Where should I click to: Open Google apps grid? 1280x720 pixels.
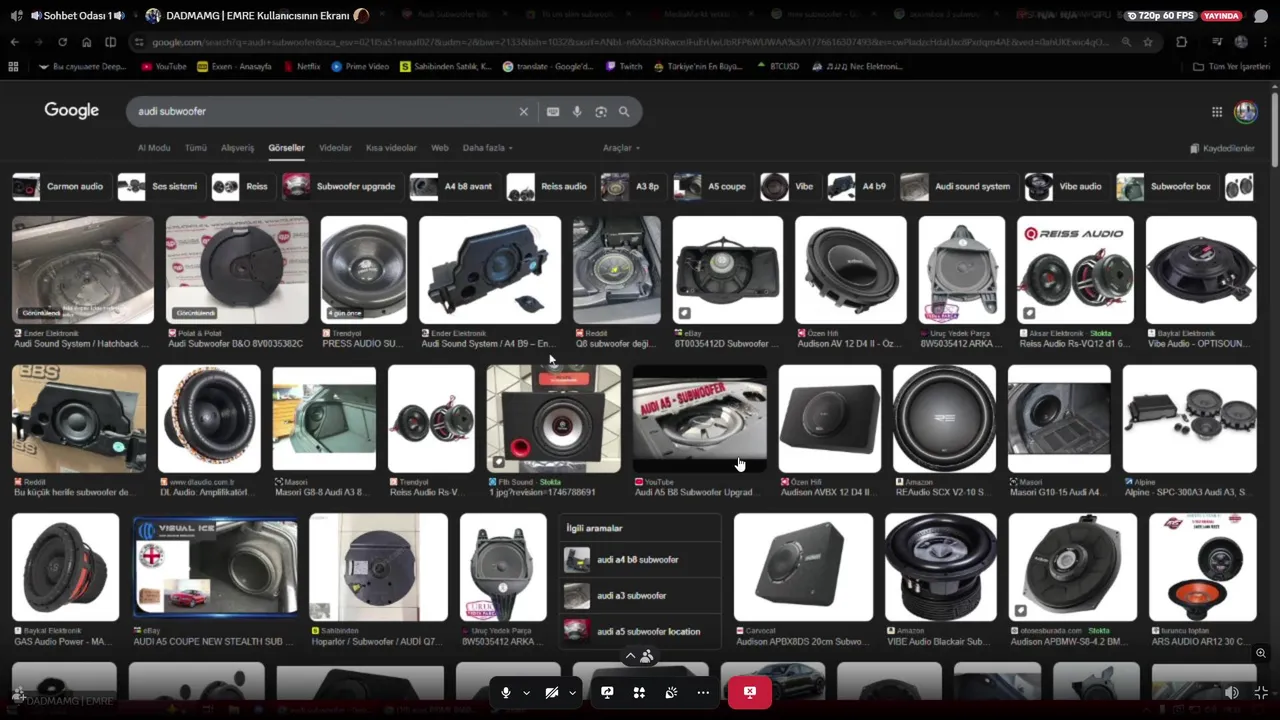coord(1217,112)
